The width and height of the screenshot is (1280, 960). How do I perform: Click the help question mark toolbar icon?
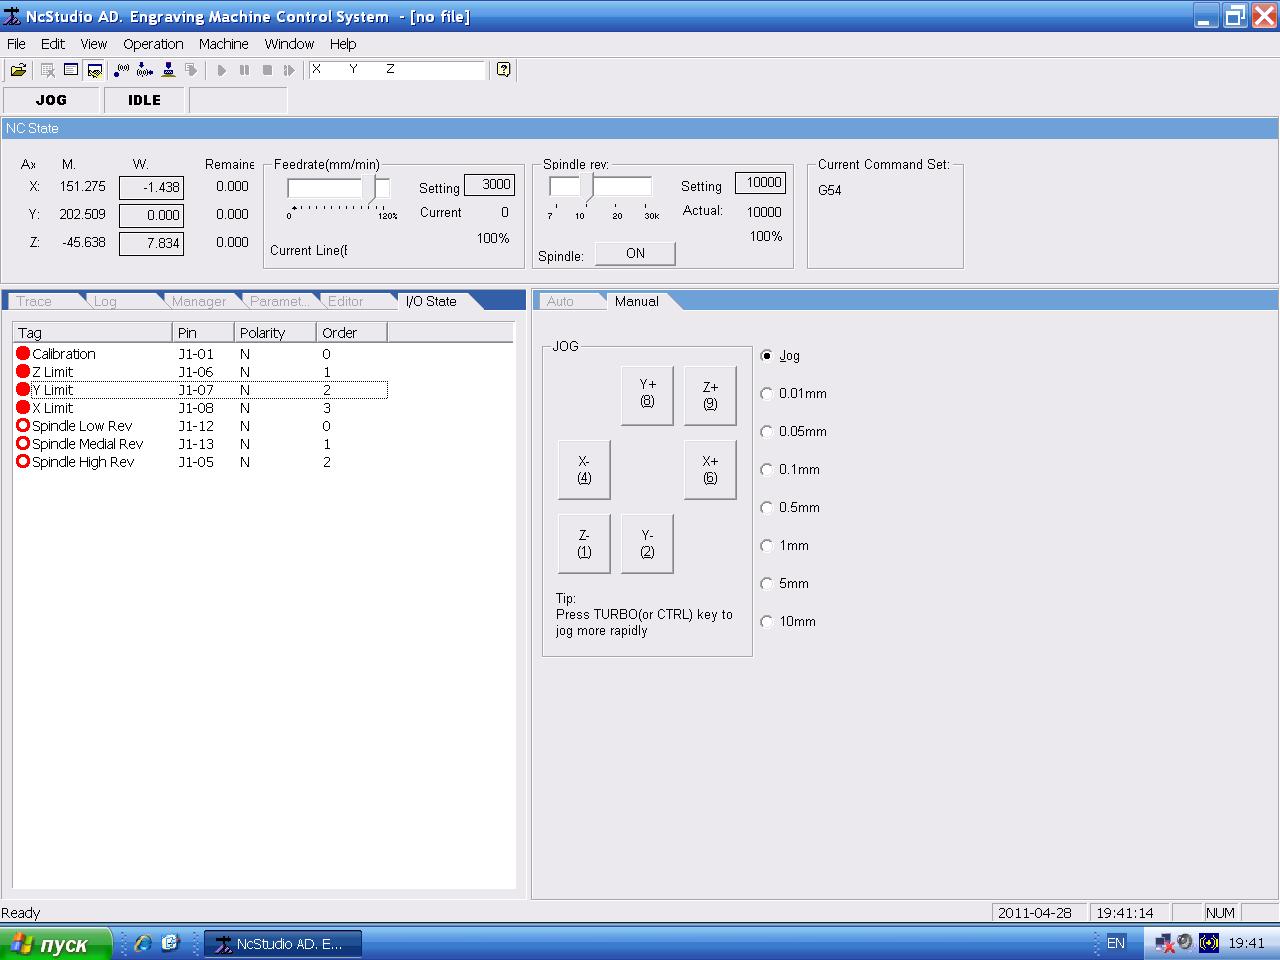point(503,70)
